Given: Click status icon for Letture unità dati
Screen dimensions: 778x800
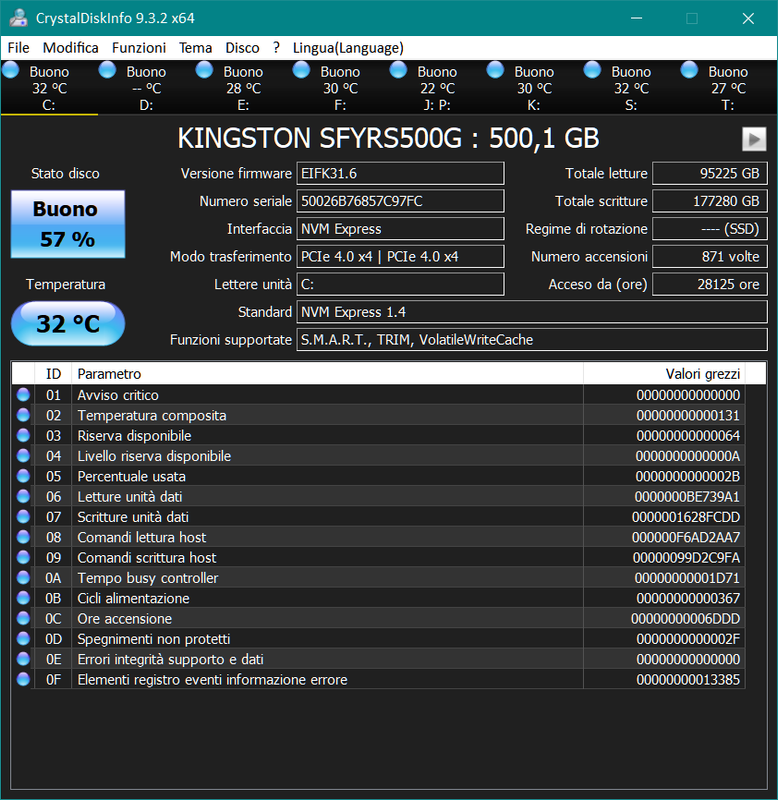Looking at the screenshot, I should point(23,496).
